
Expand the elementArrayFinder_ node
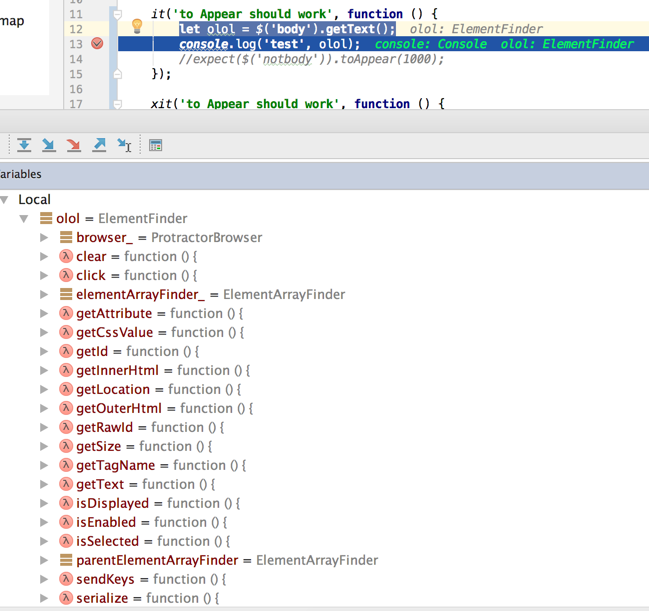(44, 295)
